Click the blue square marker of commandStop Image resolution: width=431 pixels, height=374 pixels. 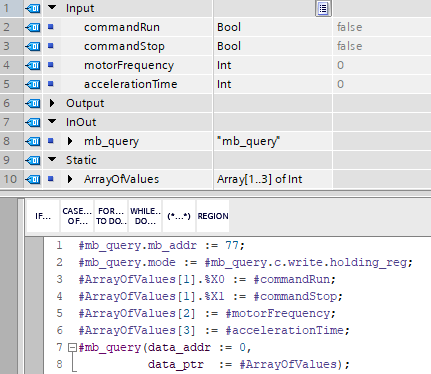click(x=51, y=46)
